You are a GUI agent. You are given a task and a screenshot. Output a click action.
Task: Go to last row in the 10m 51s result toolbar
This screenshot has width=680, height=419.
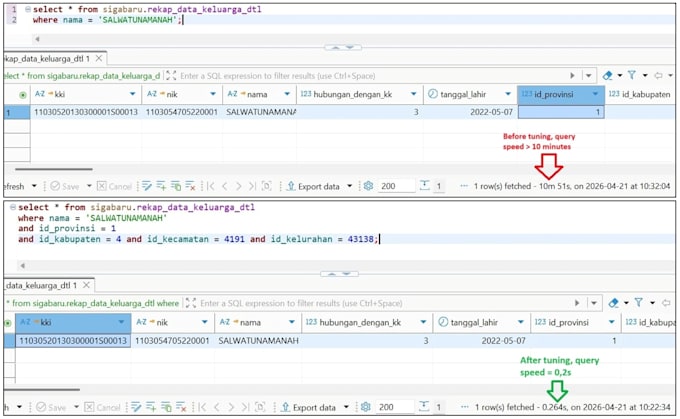(x=252, y=187)
